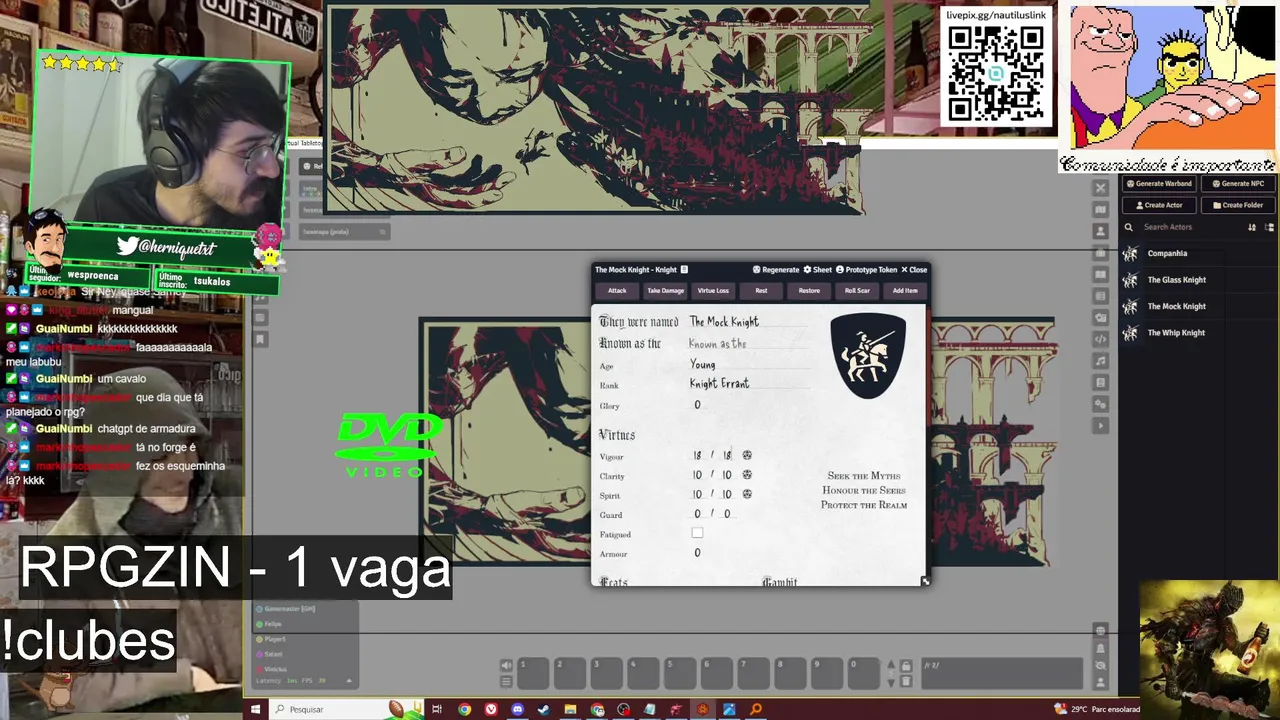
Task: Click the Take Damage button
Action: tap(665, 291)
